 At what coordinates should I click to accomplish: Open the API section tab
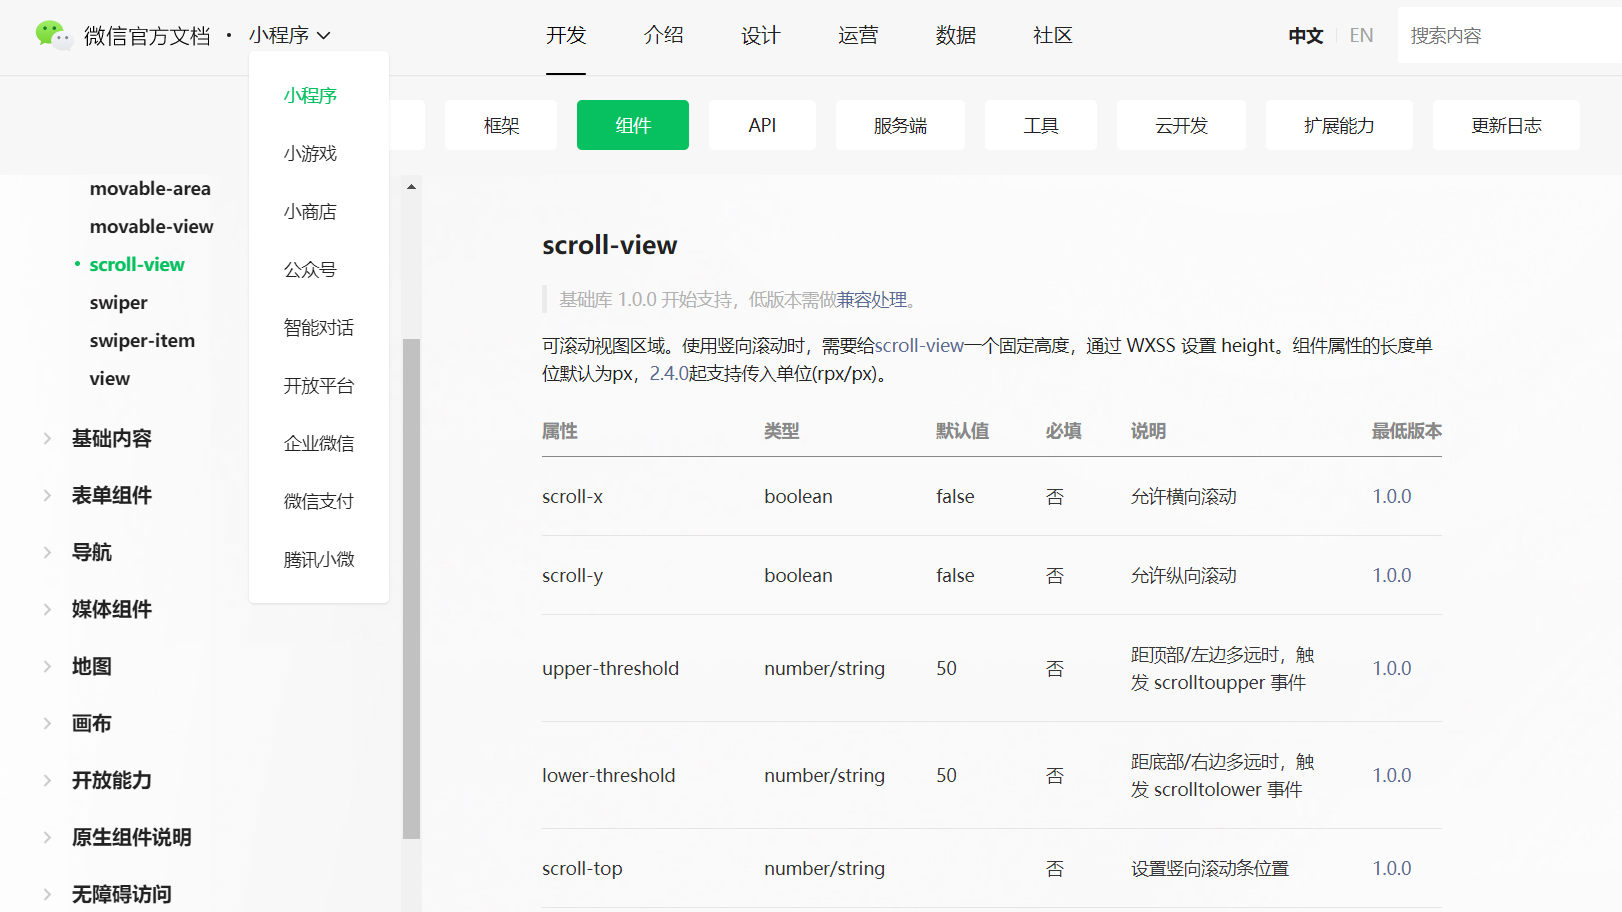click(762, 125)
